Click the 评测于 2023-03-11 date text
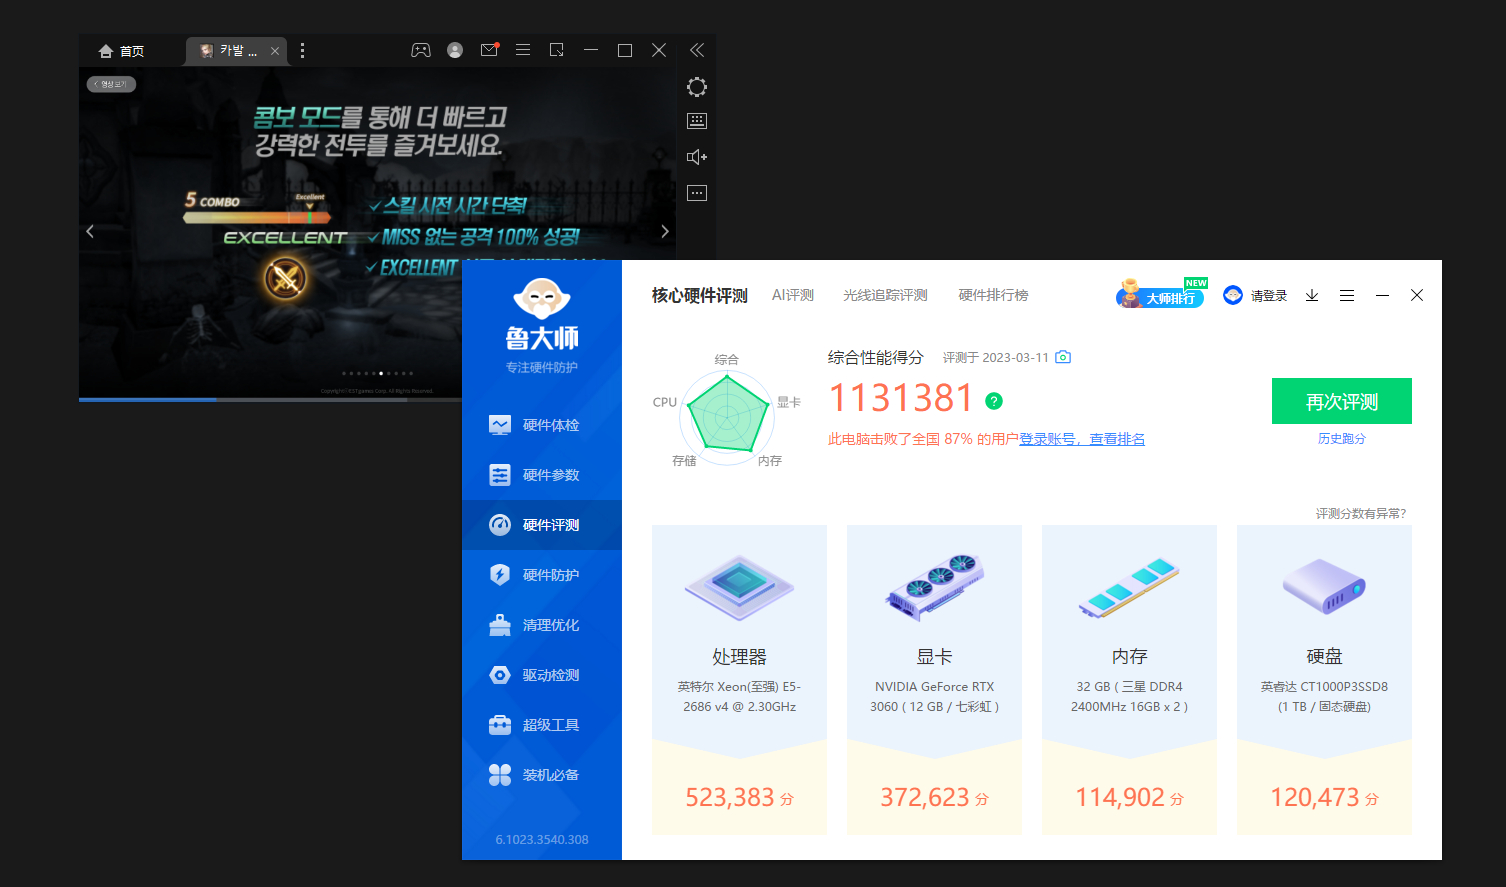The width and height of the screenshot is (1506, 887). click(x=995, y=357)
